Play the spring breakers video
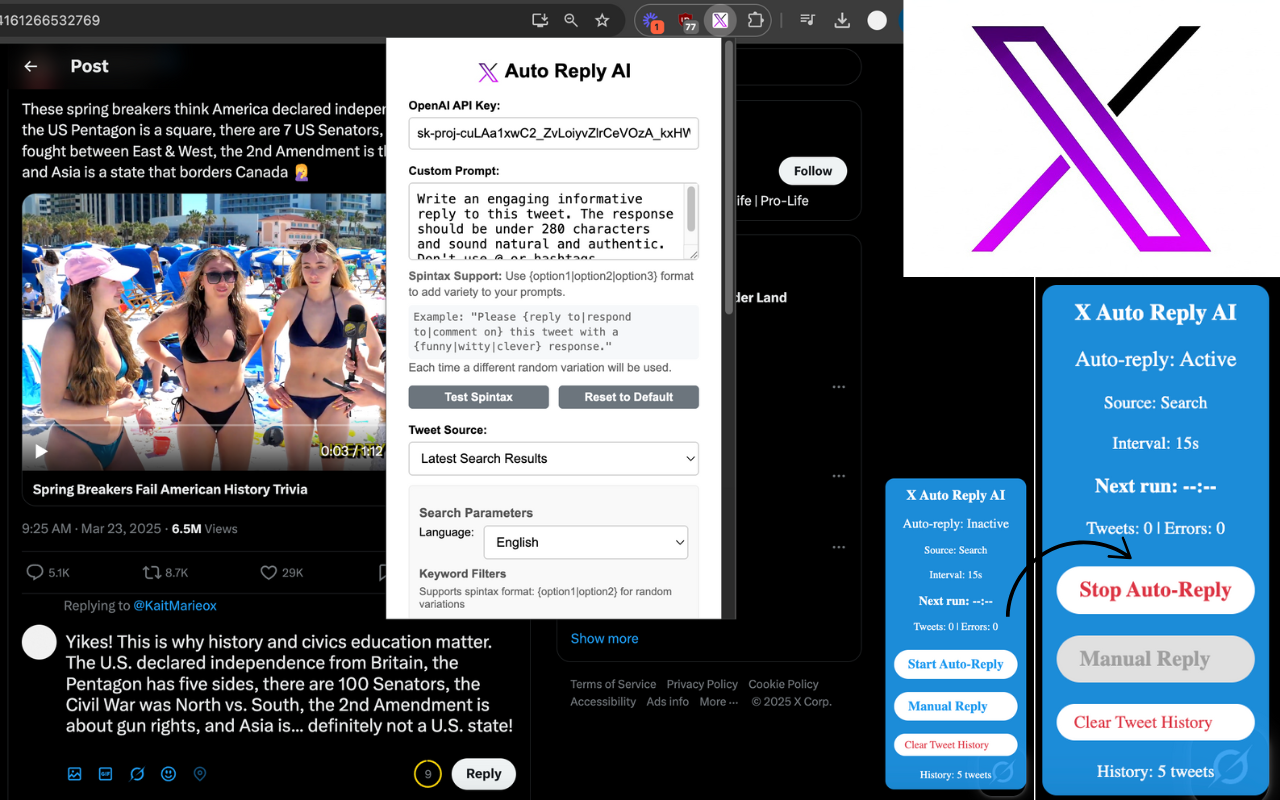This screenshot has width=1280, height=800. coord(41,451)
